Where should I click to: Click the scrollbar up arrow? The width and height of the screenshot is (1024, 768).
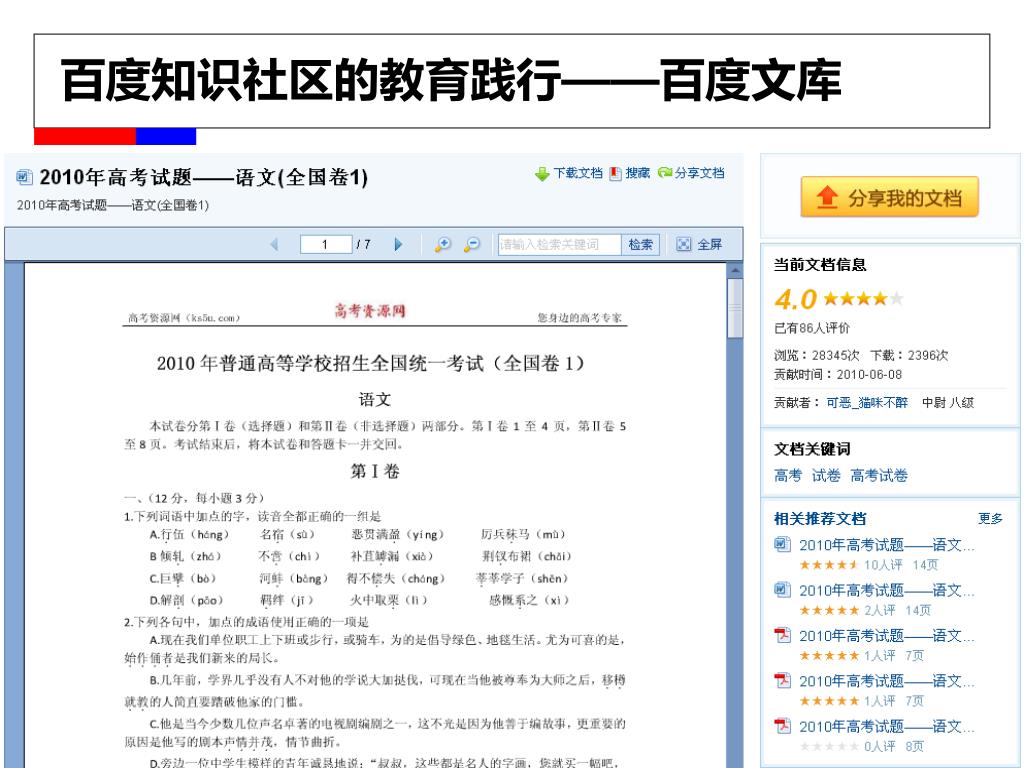click(x=735, y=270)
